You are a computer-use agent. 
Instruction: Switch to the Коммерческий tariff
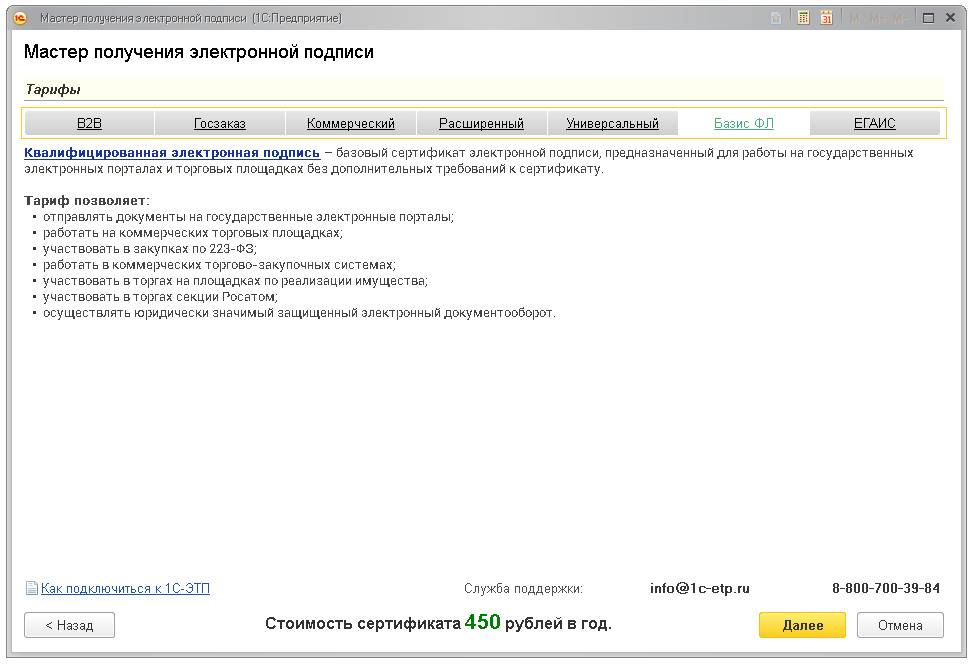351,123
